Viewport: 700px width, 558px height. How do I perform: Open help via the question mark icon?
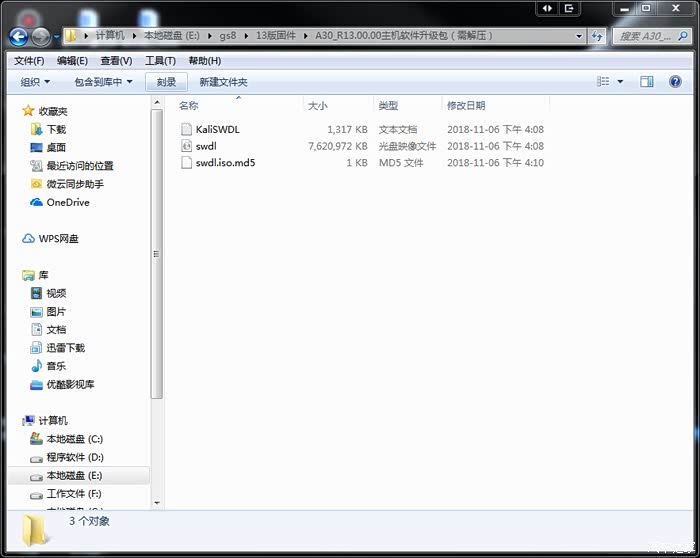click(677, 82)
